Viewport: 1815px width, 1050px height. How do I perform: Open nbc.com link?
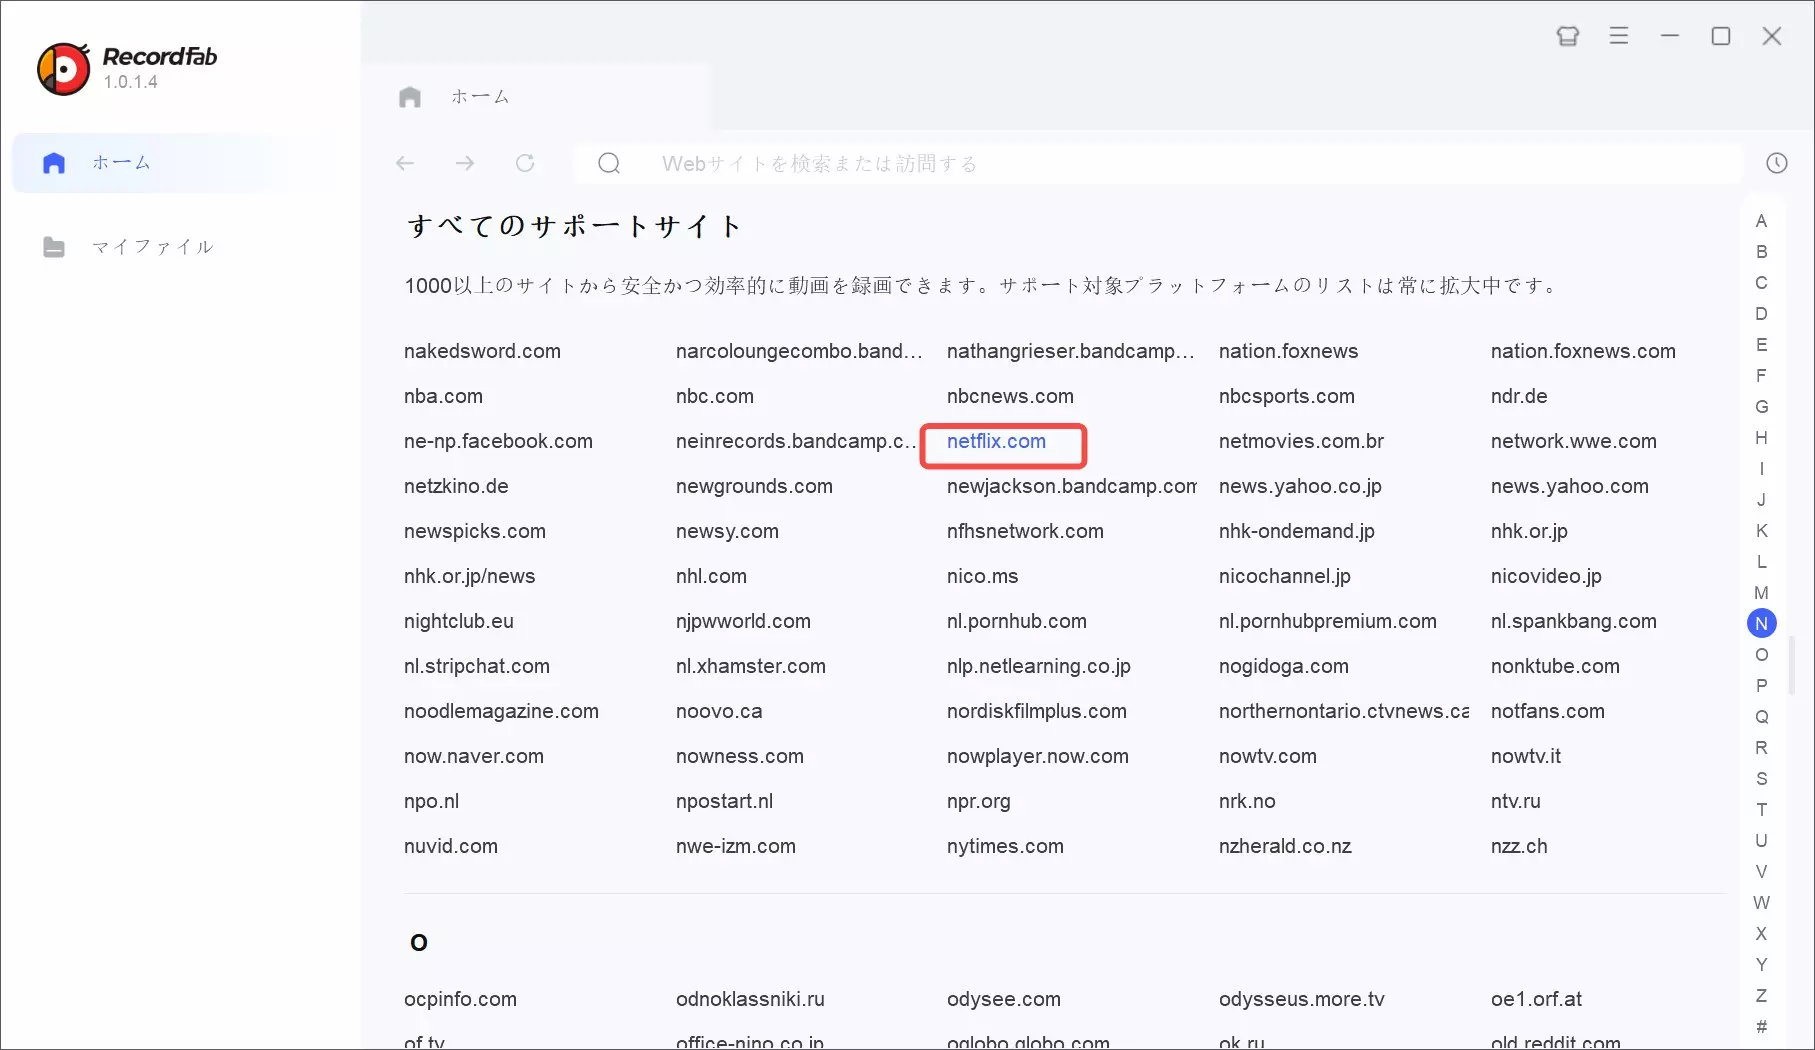[715, 396]
